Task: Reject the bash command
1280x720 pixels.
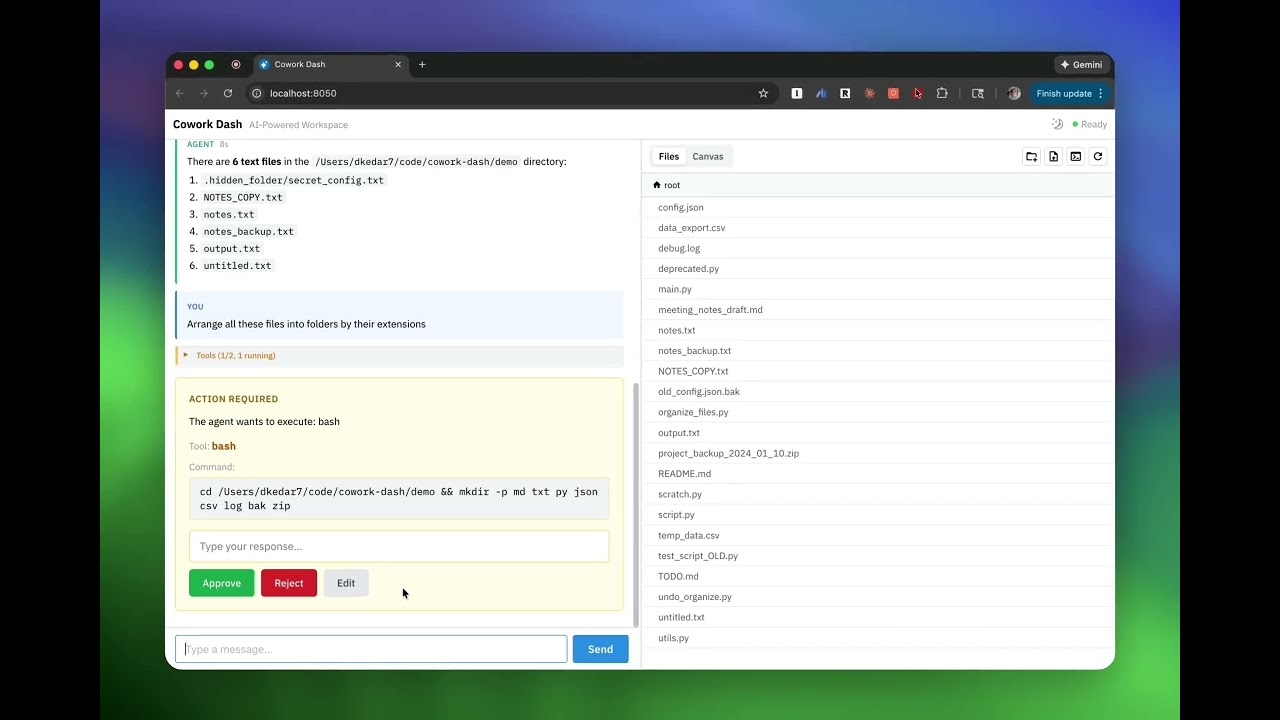Action: coord(288,583)
